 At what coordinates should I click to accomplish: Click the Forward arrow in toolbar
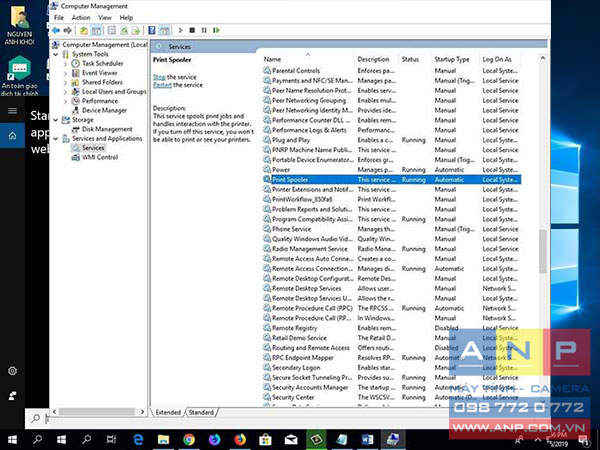[68, 30]
